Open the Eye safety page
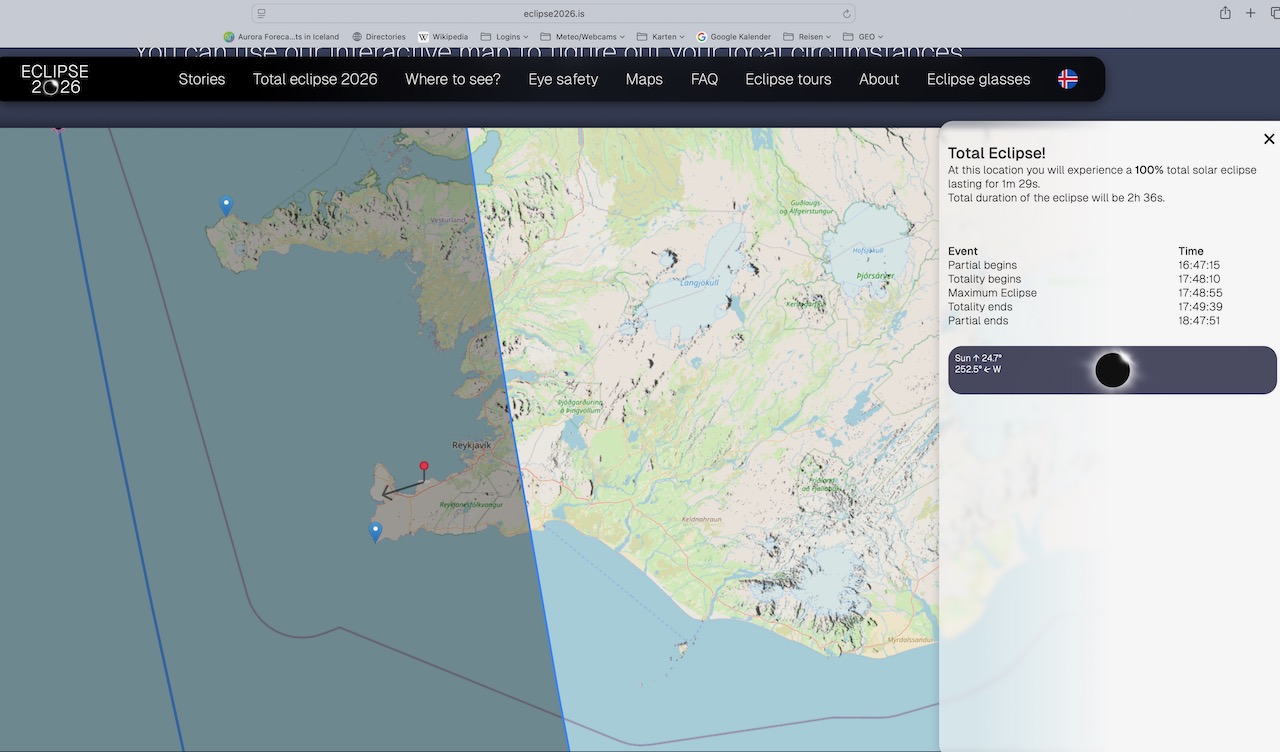Image resolution: width=1280 pixels, height=752 pixels. coord(563,79)
